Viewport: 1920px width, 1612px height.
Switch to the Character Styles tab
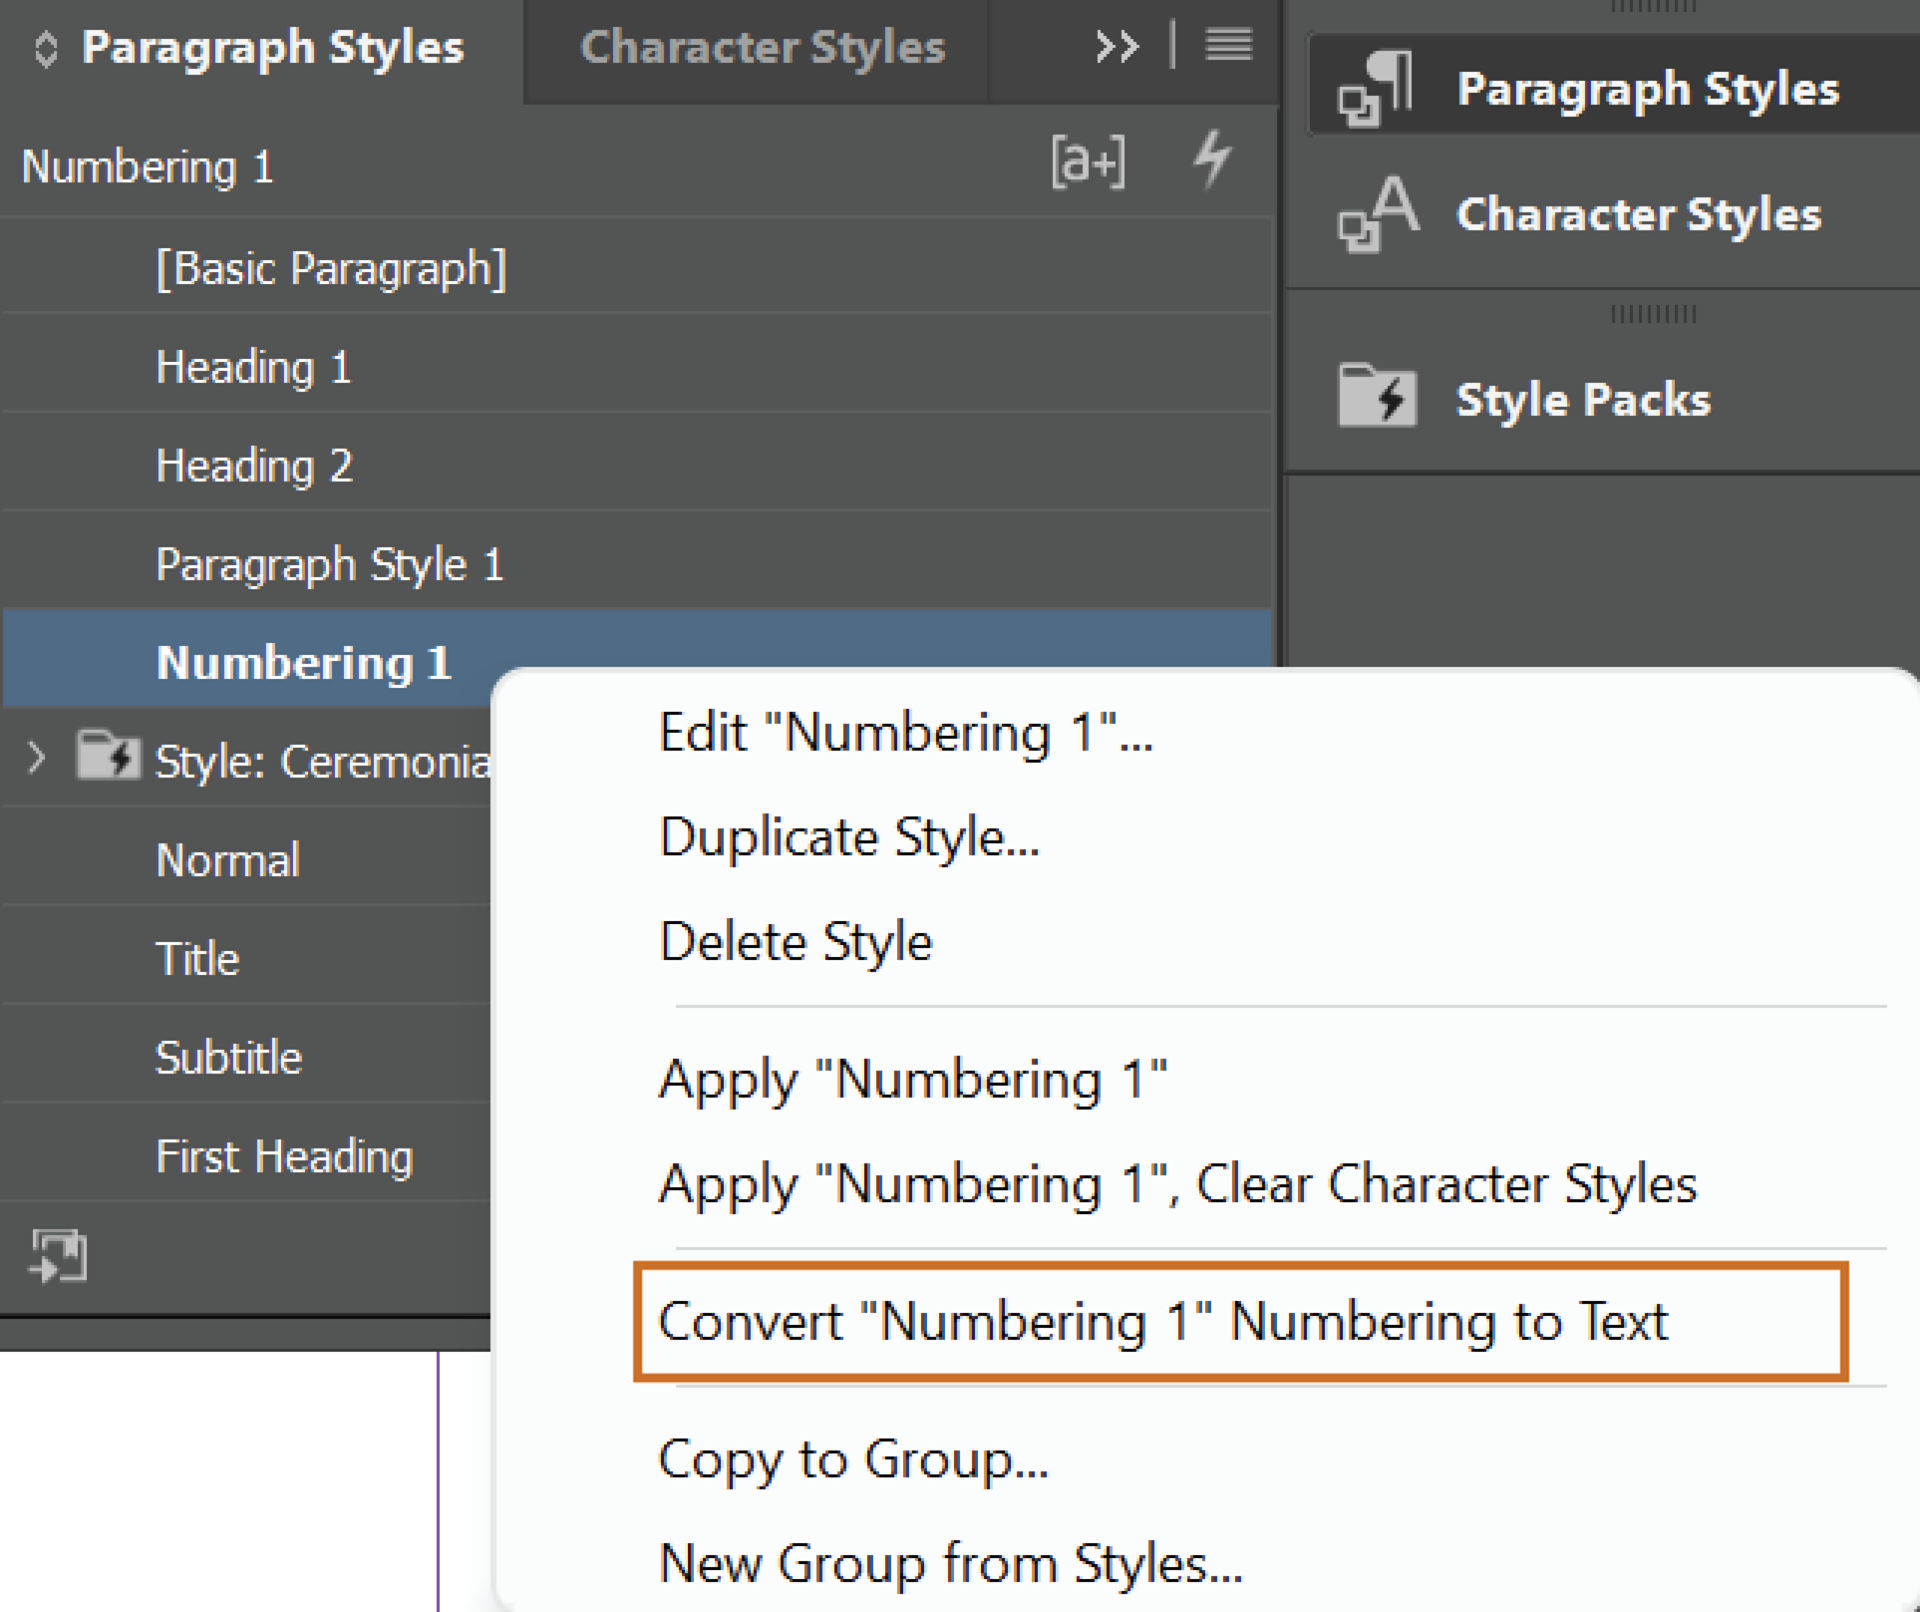(763, 46)
